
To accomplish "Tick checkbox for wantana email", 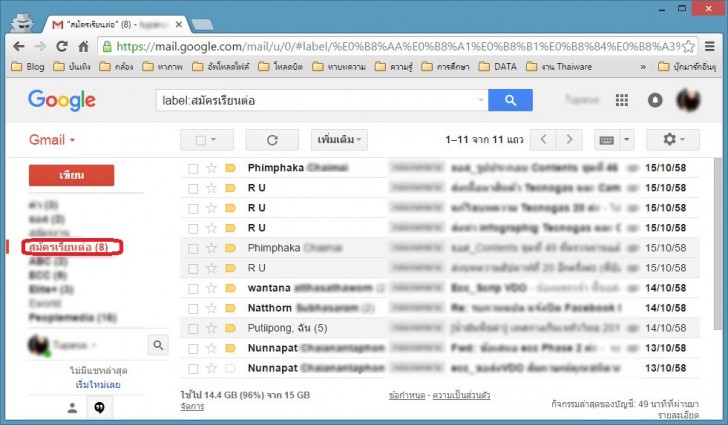I will [x=193, y=288].
